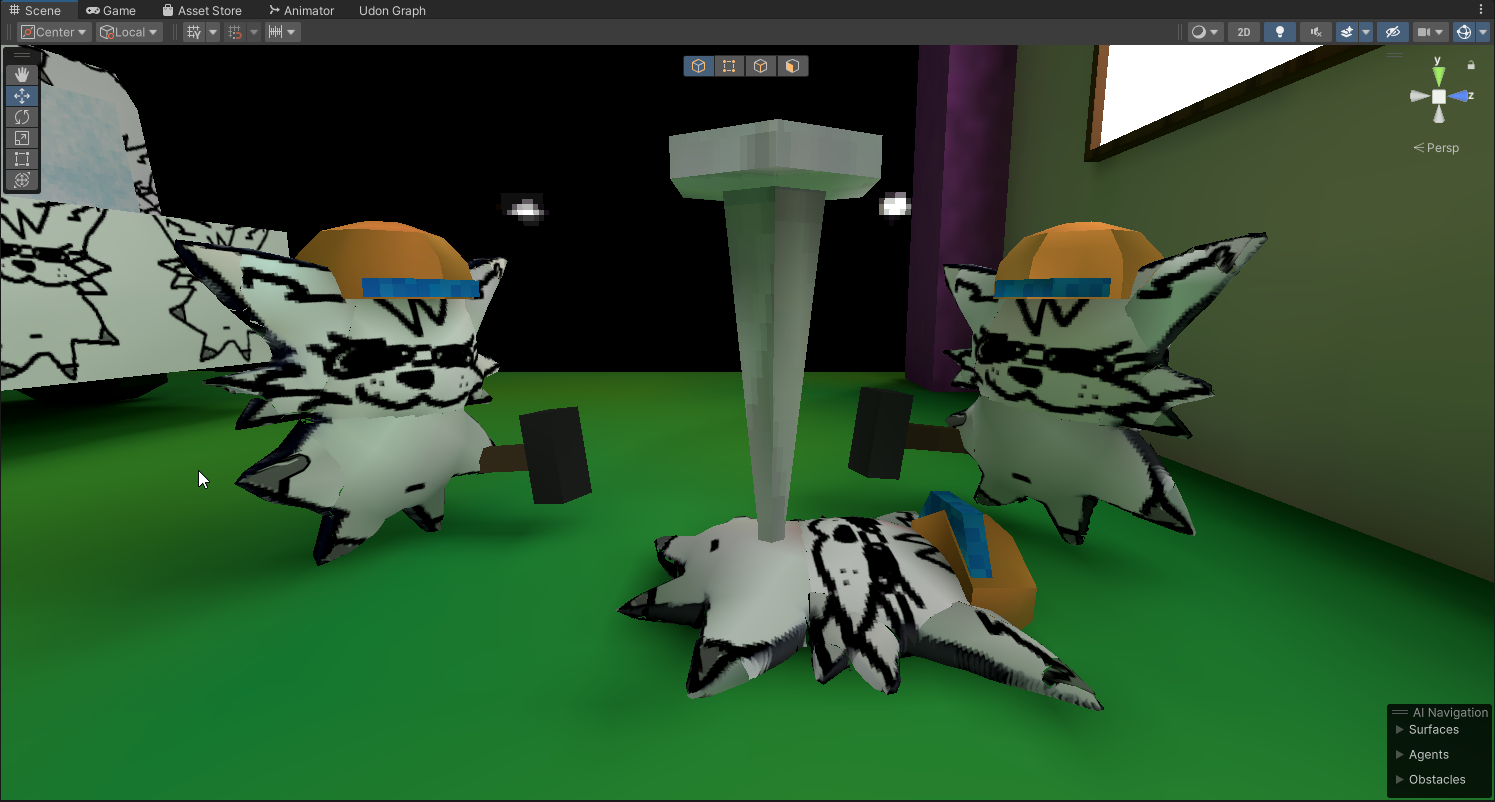Viewport: 1495px width, 802px height.
Task: Click ProBuilder face selection mode icon
Action: tap(792, 66)
